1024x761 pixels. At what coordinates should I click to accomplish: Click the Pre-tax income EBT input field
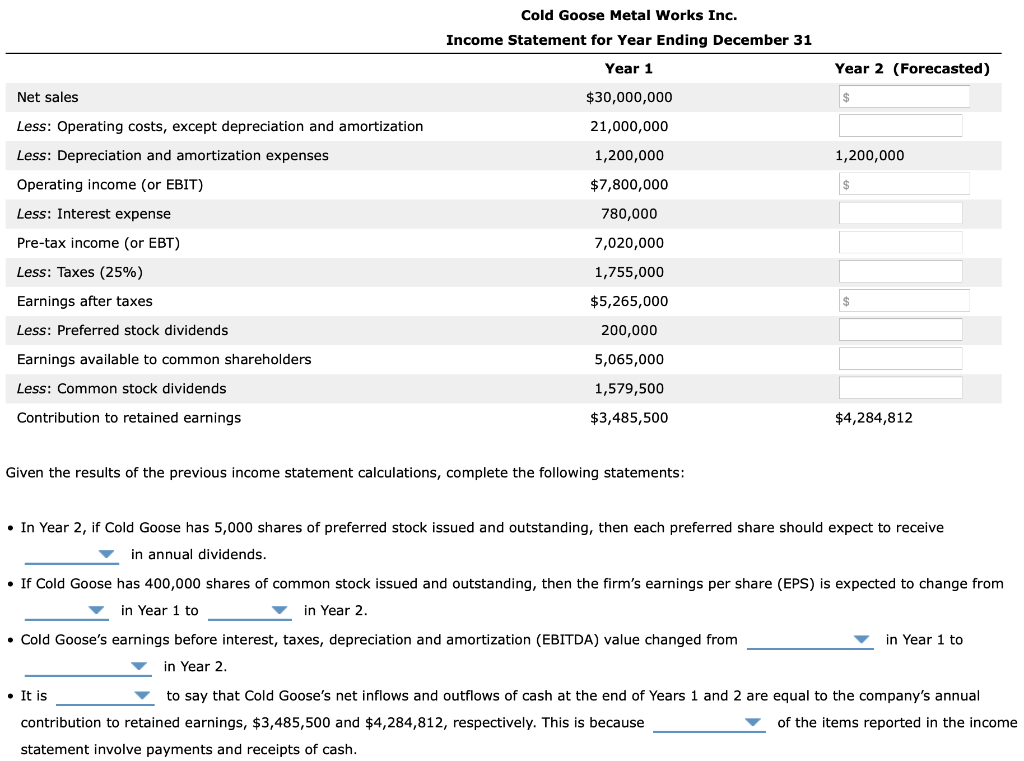coord(900,241)
